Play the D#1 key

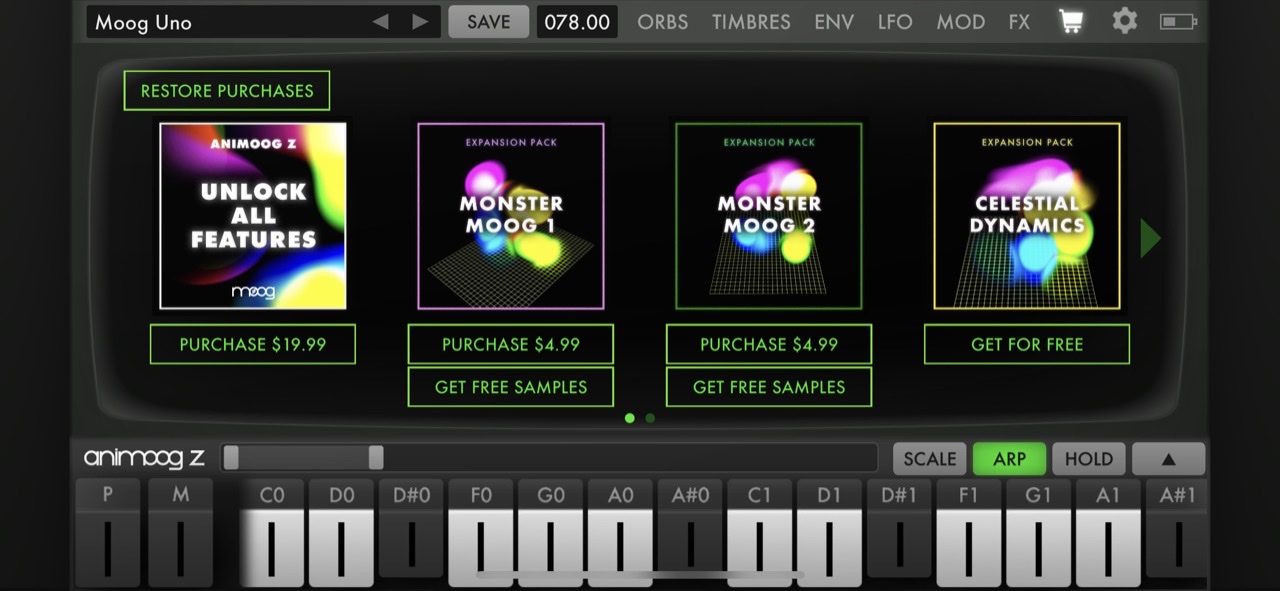tap(899, 528)
